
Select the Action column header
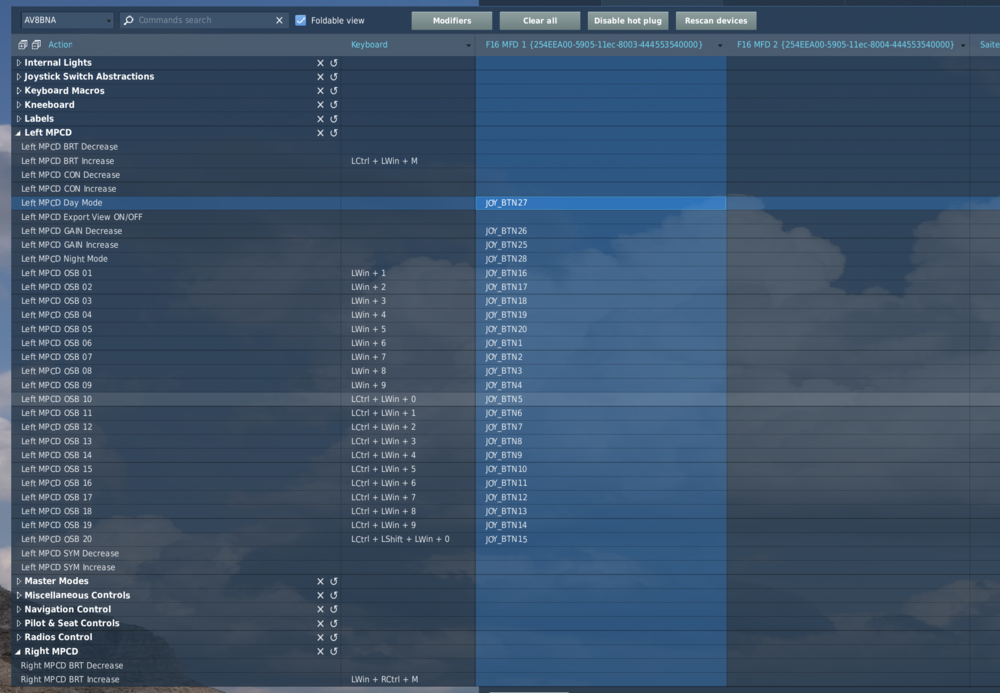click(x=60, y=45)
